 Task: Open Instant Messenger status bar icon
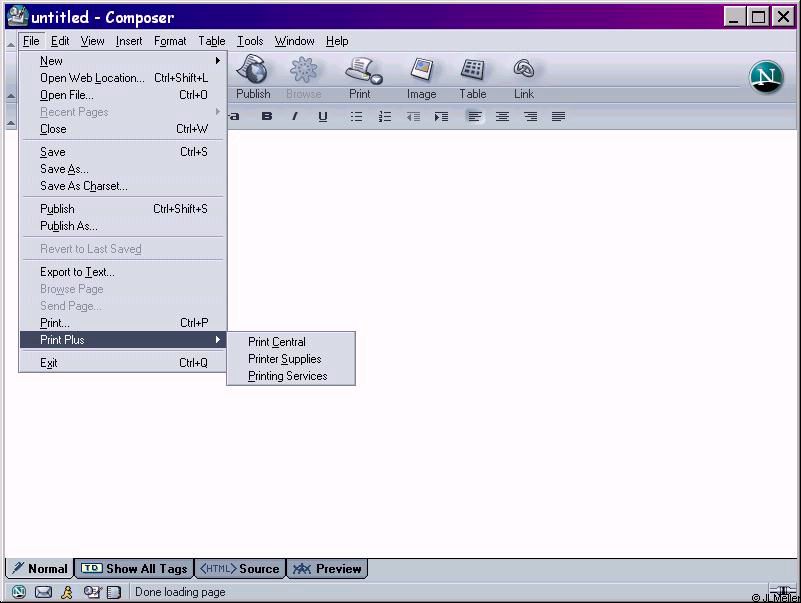pyautogui.click(x=67, y=592)
